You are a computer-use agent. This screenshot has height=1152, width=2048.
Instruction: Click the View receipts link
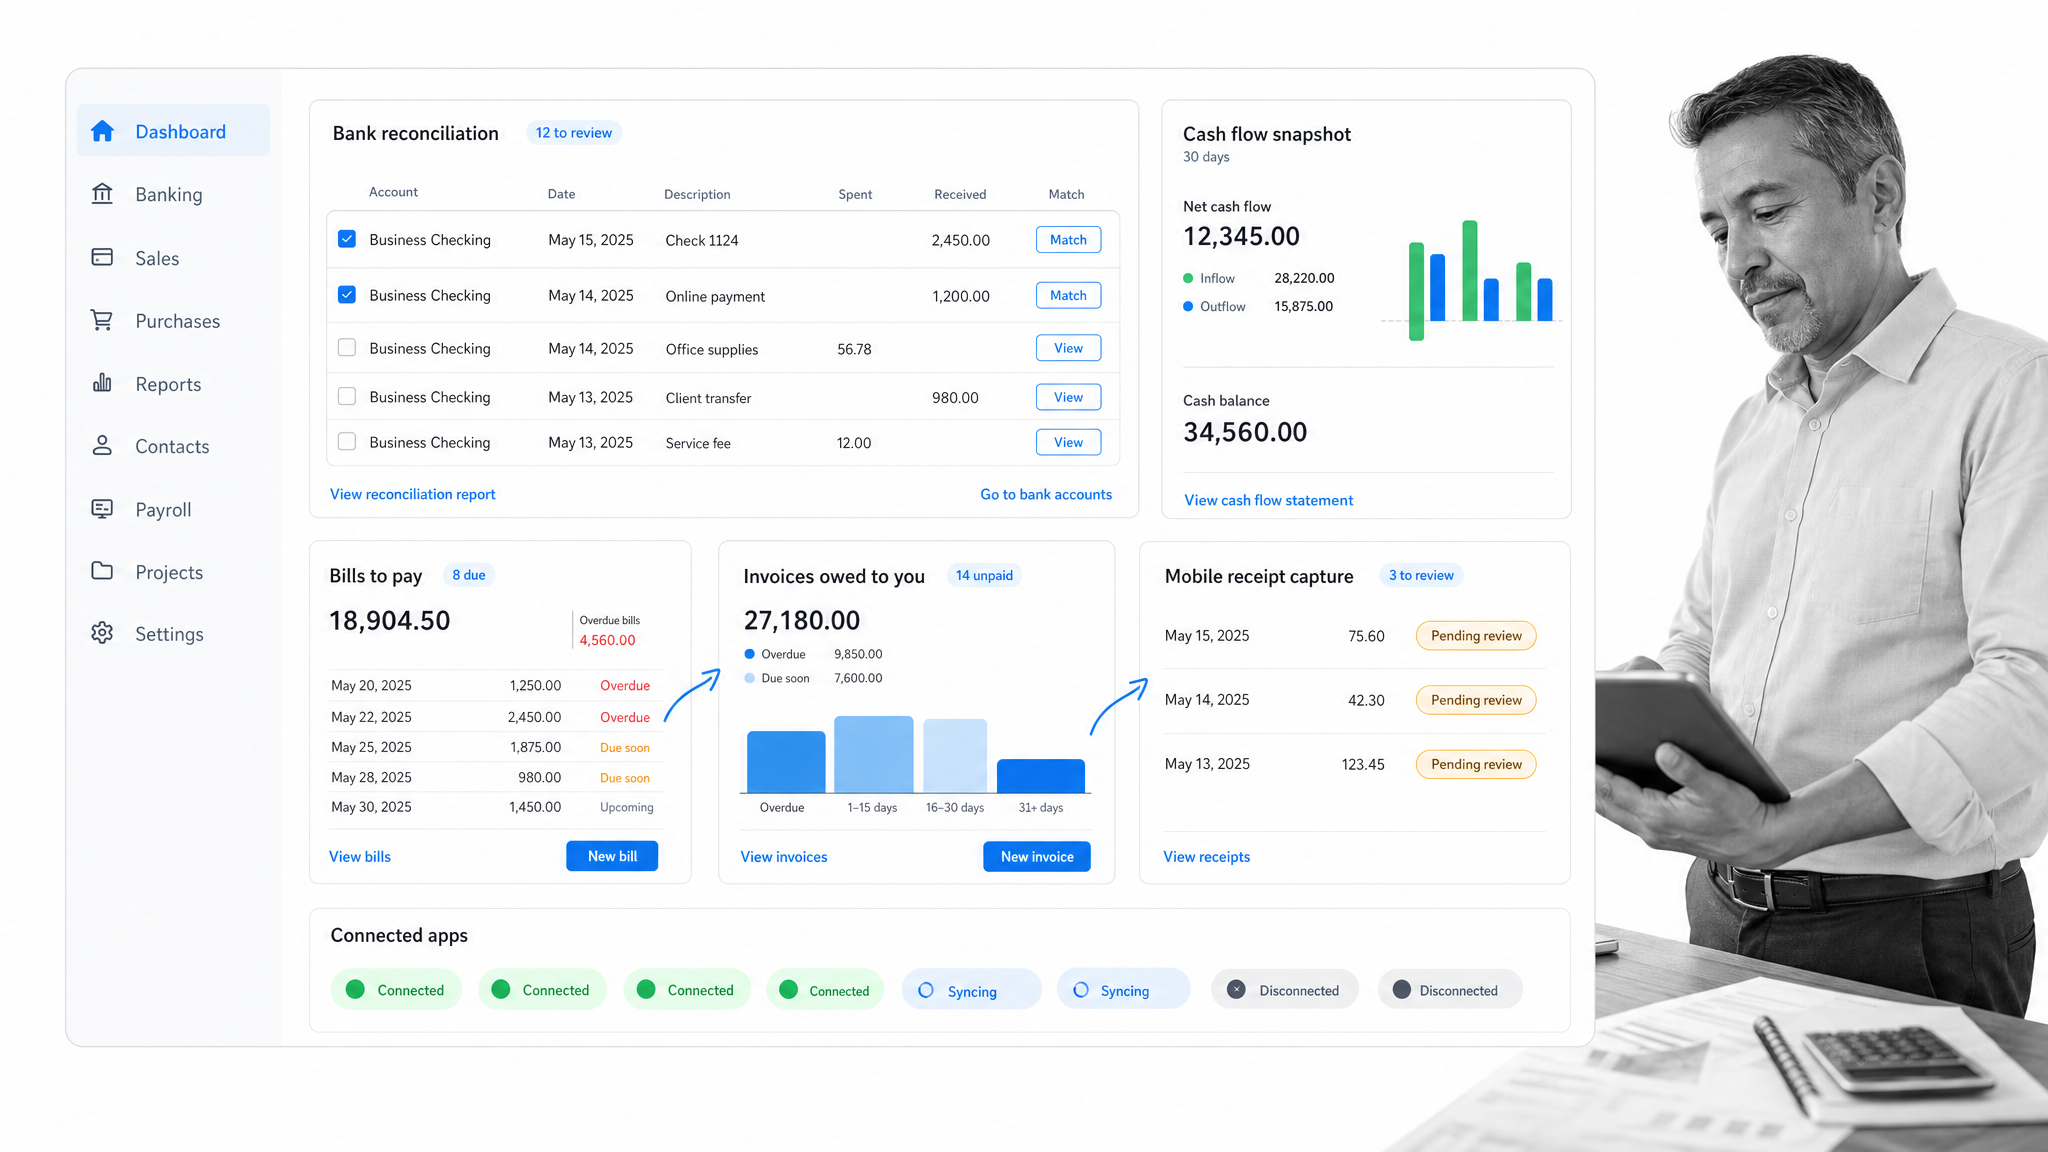click(x=1207, y=857)
